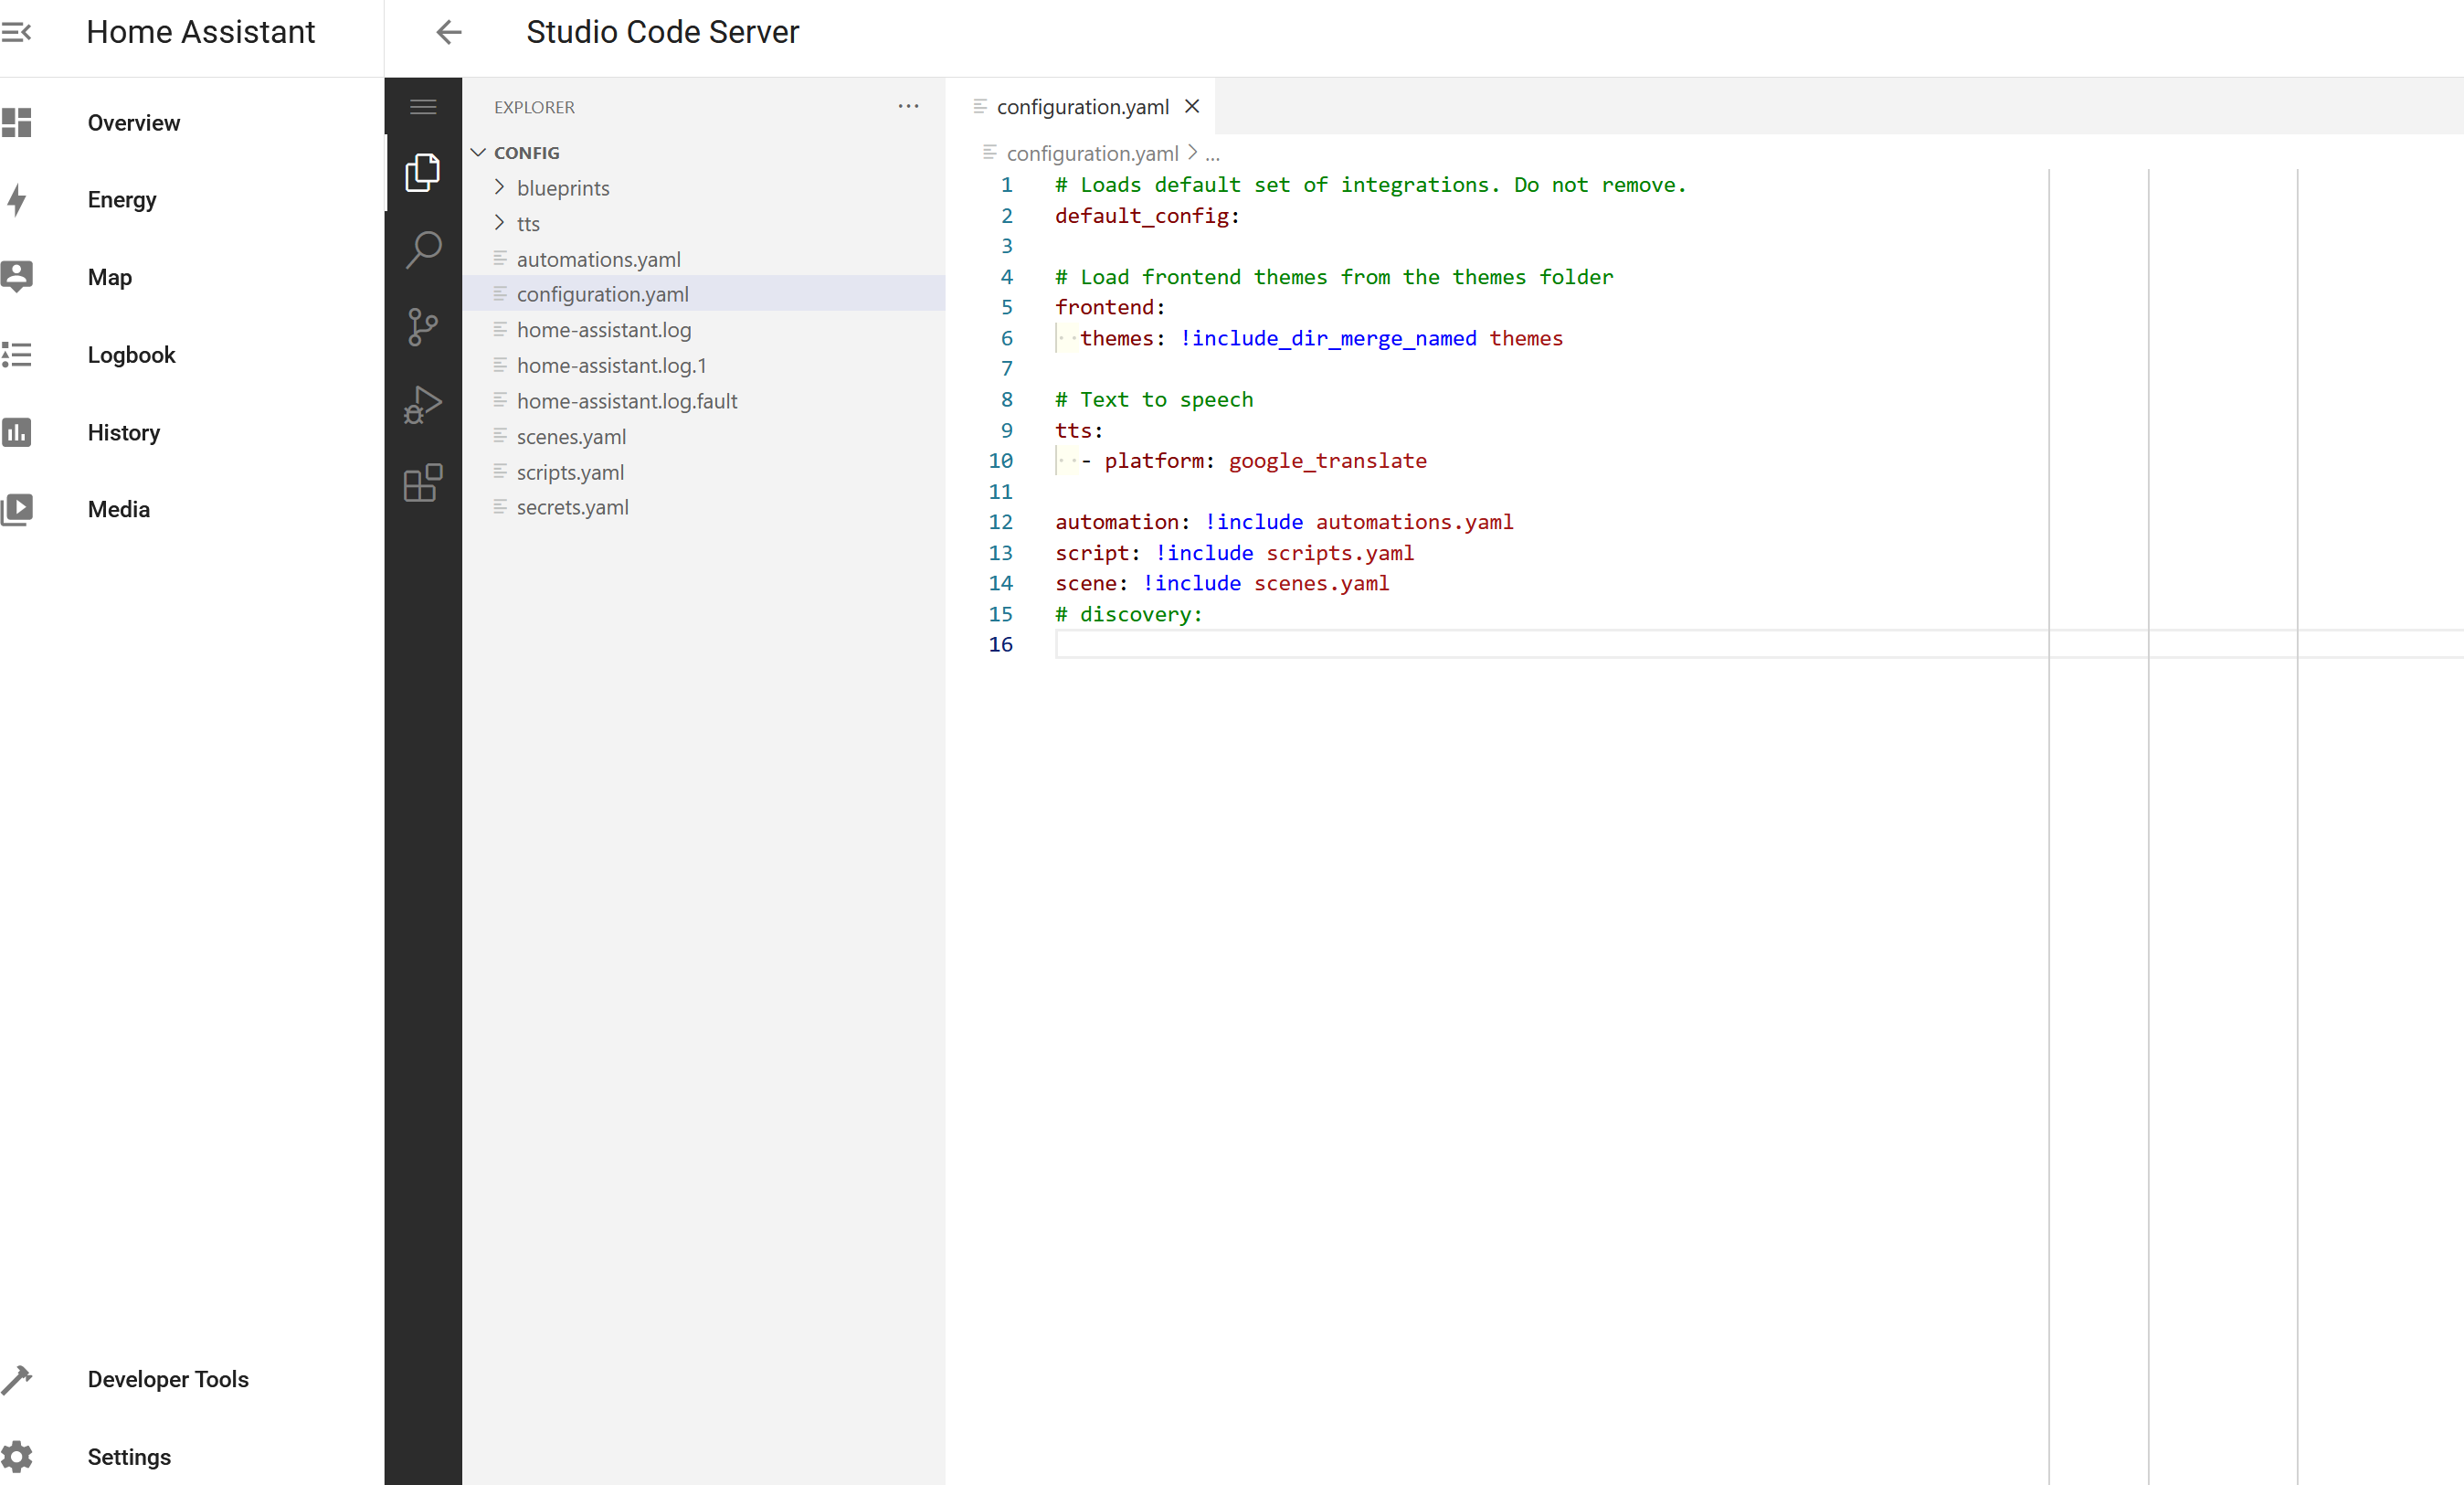This screenshot has width=2464, height=1485.
Task: Go back using the arrow next to Studio Code Server
Action: pos(448,31)
